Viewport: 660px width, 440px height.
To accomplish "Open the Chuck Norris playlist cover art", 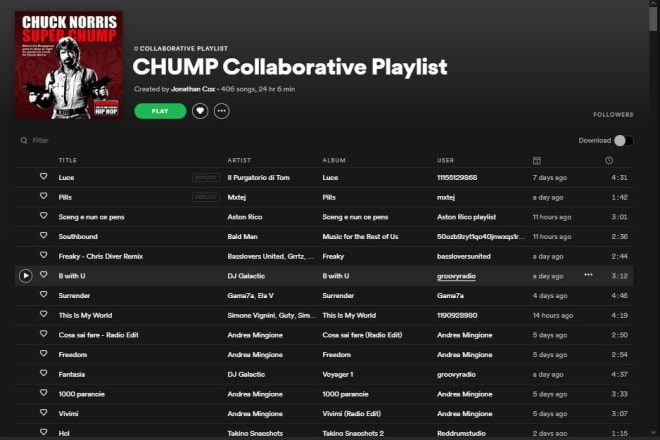I will click(x=69, y=65).
